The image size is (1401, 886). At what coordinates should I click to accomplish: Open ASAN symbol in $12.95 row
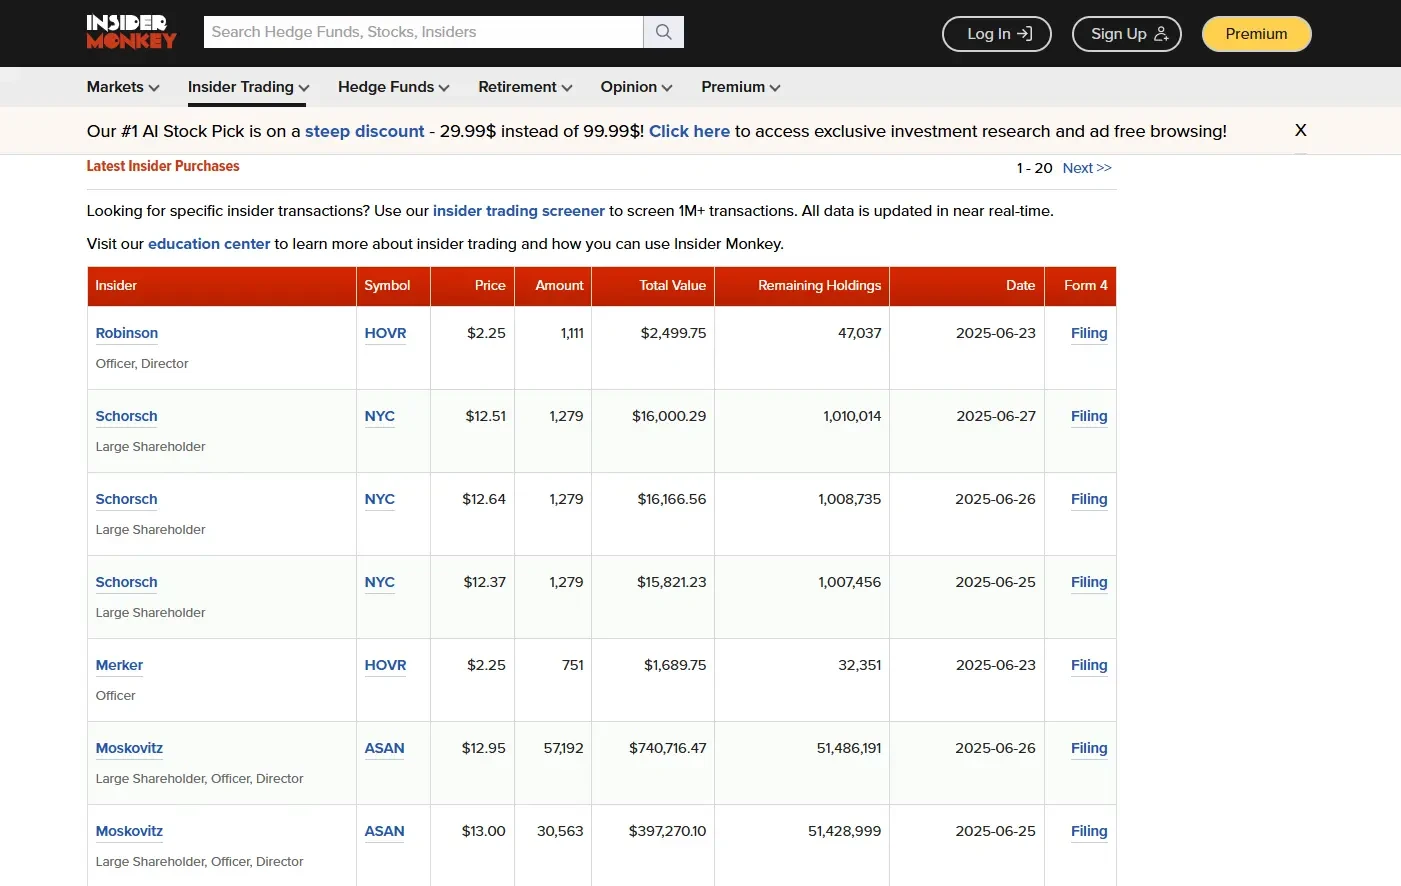click(x=384, y=748)
